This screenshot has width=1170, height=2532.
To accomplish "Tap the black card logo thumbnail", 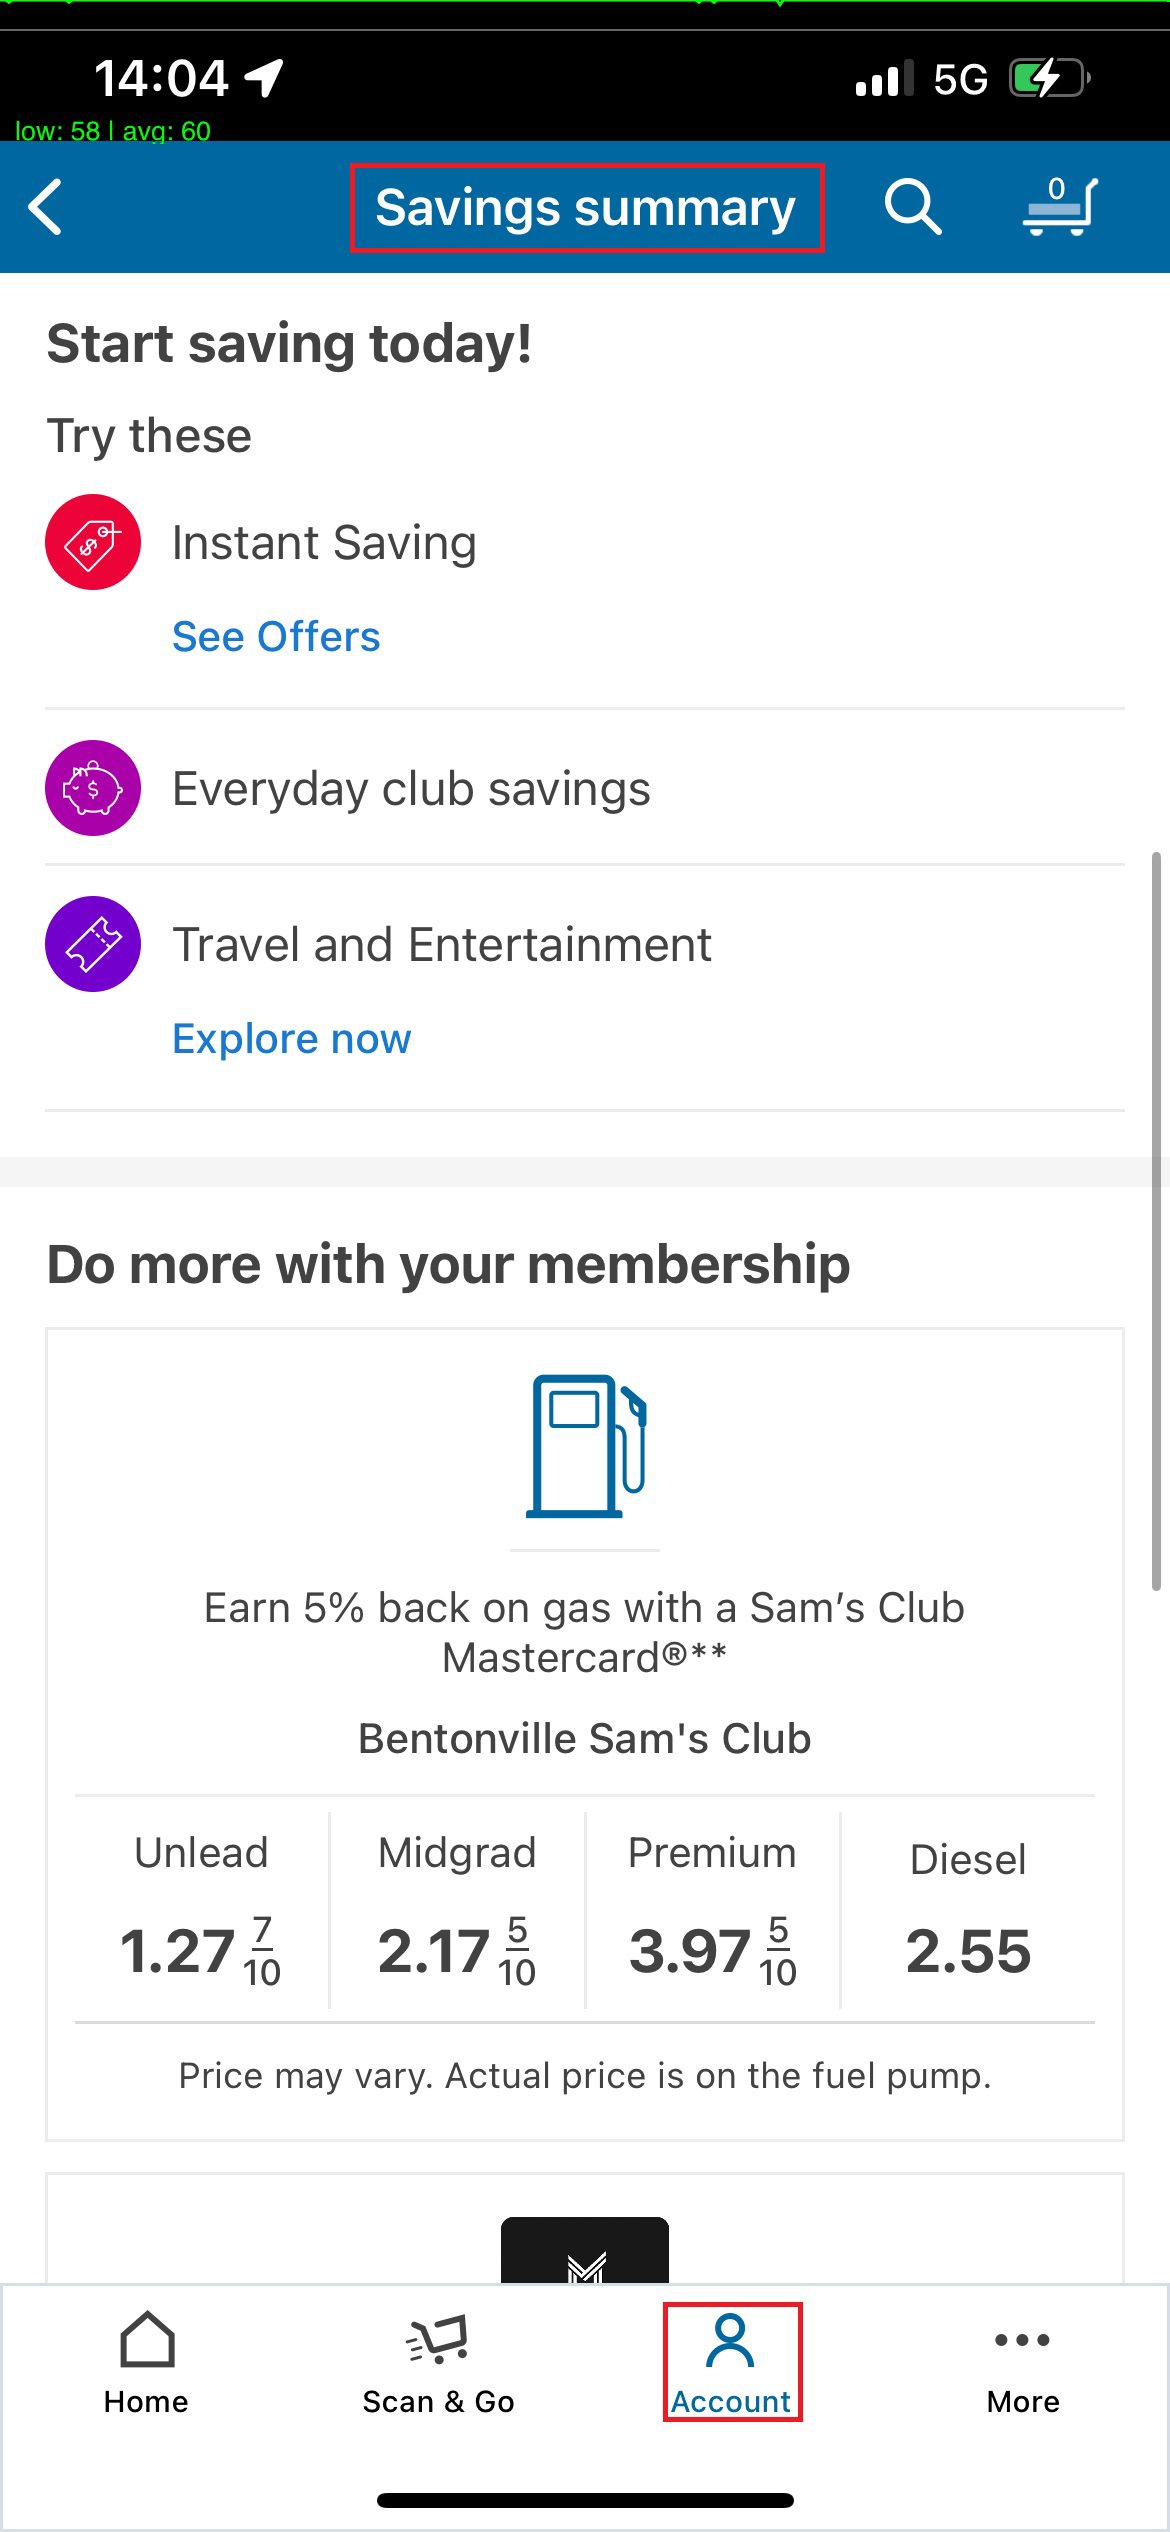I will [585, 2252].
